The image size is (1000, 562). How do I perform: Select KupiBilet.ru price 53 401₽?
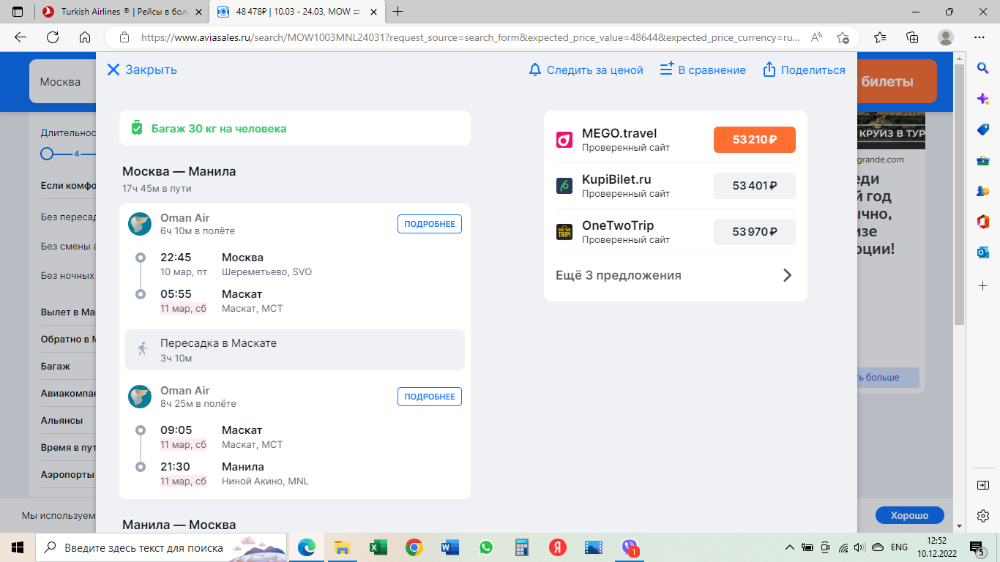point(754,186)
